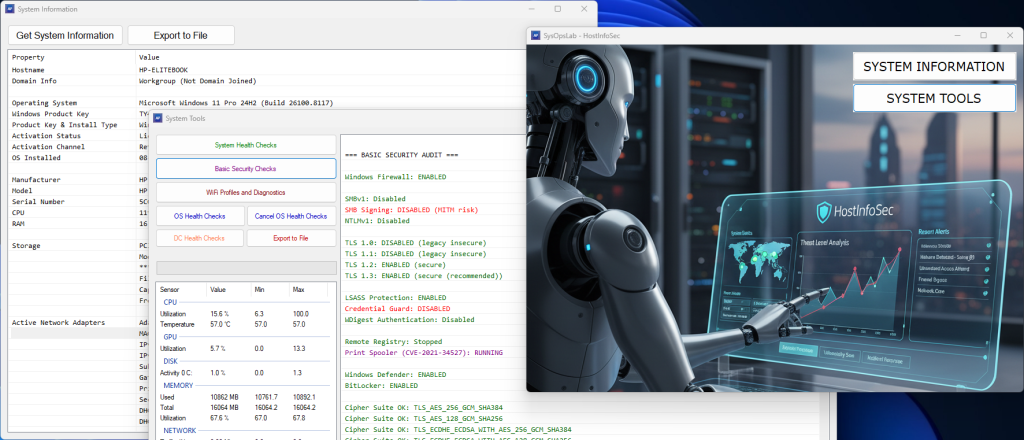The height and width of the screenshot is (440, 1024).
Task: Open SYSTEM INFORMATION from the HostInfoSec launcher
Action: coord(933,67)
